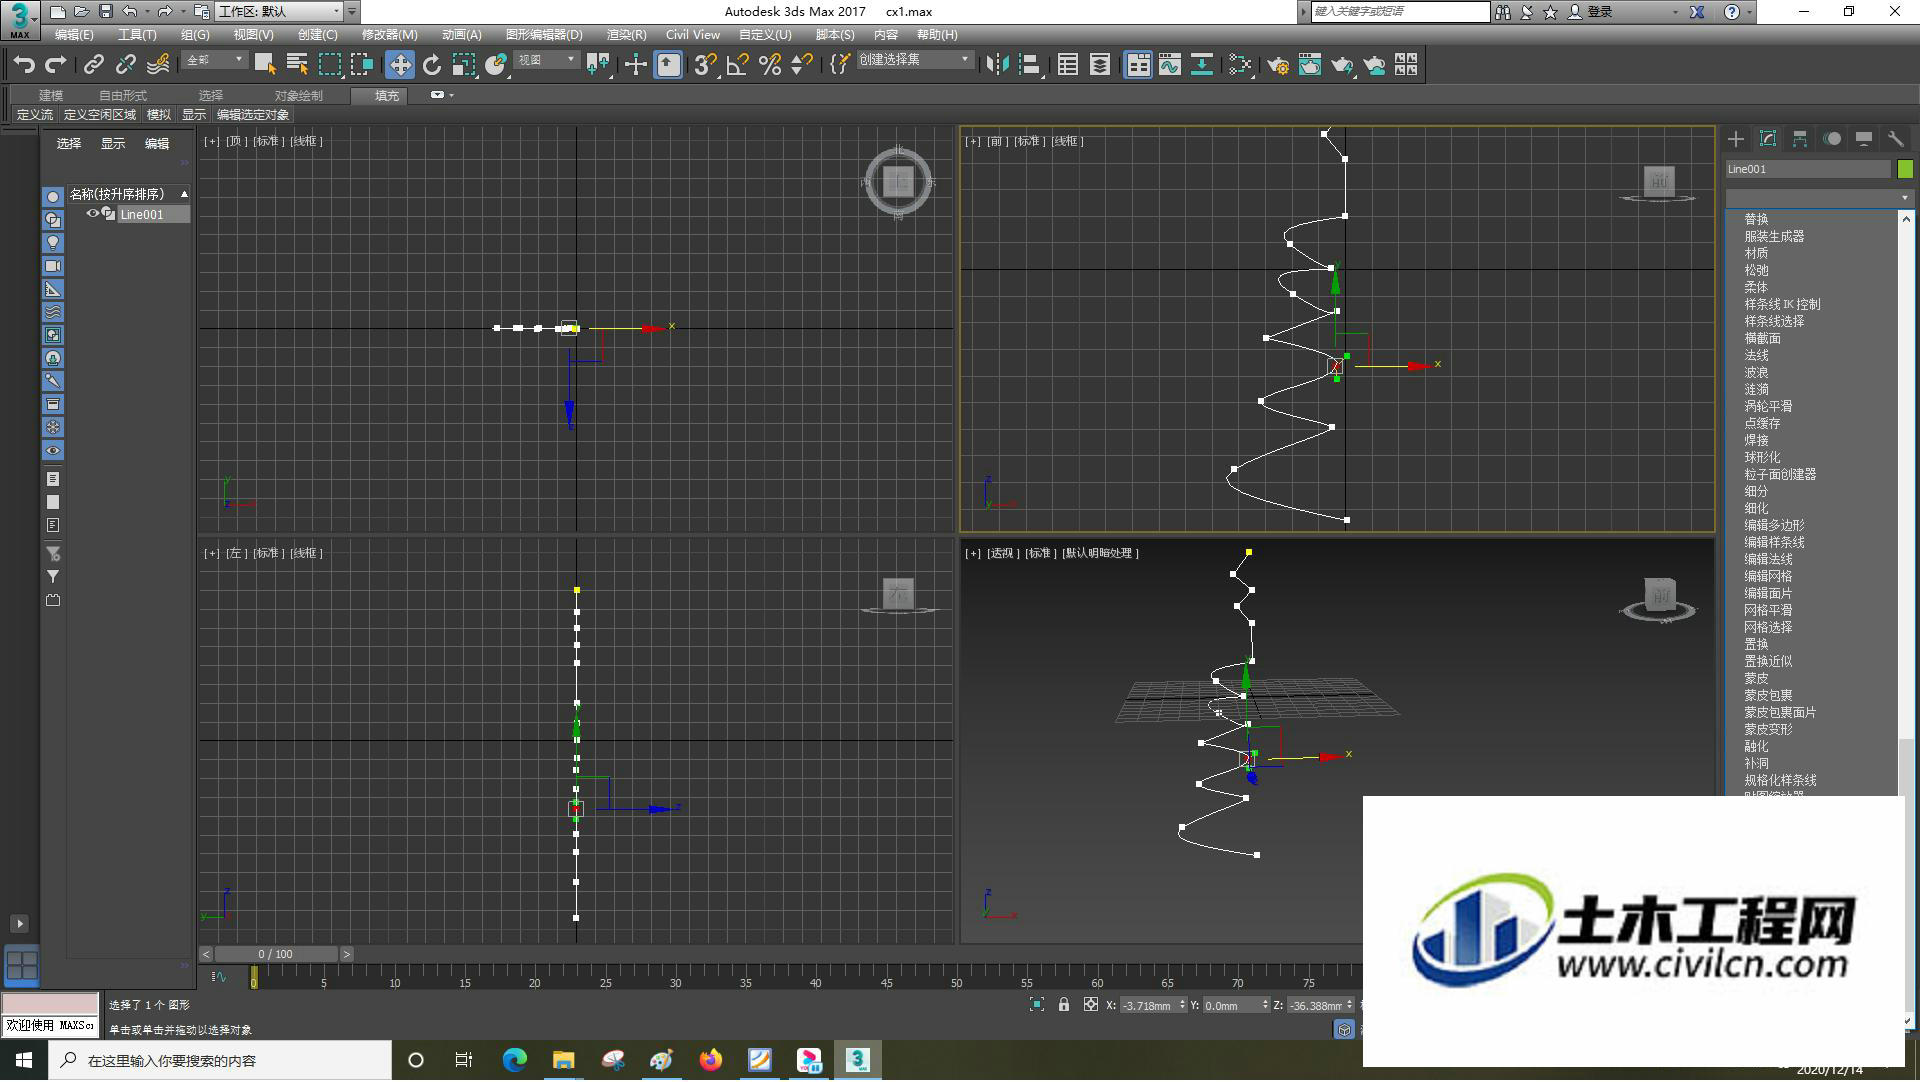Image resolution: width=1920 pixels, height=1082 pixels.
Task: Click the Rectangular Selection Region icon
Action: click(330, 65)
